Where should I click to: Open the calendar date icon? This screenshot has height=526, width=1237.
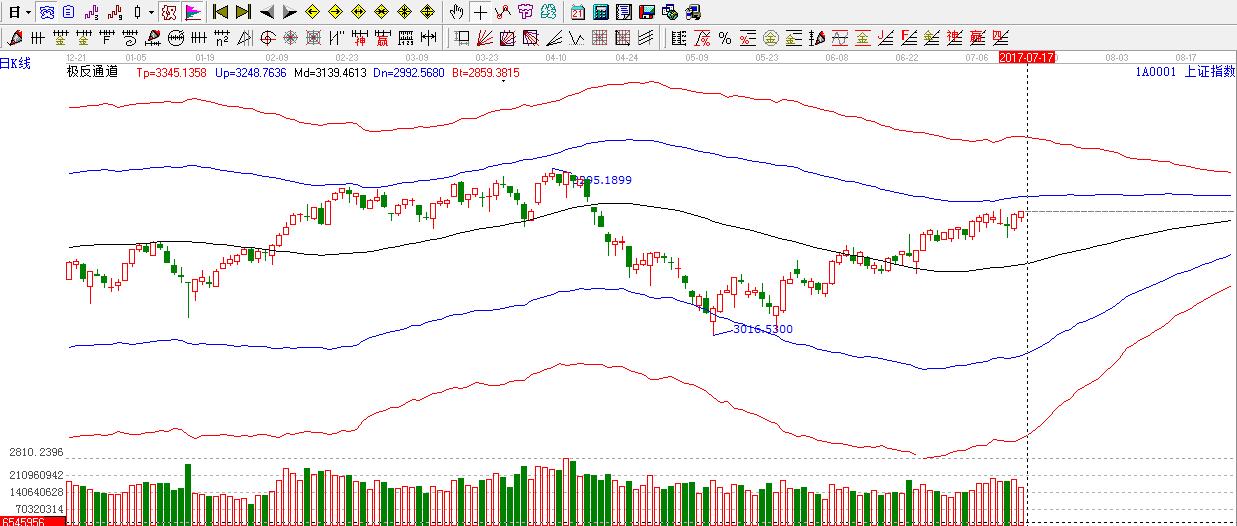pos(578,13)
